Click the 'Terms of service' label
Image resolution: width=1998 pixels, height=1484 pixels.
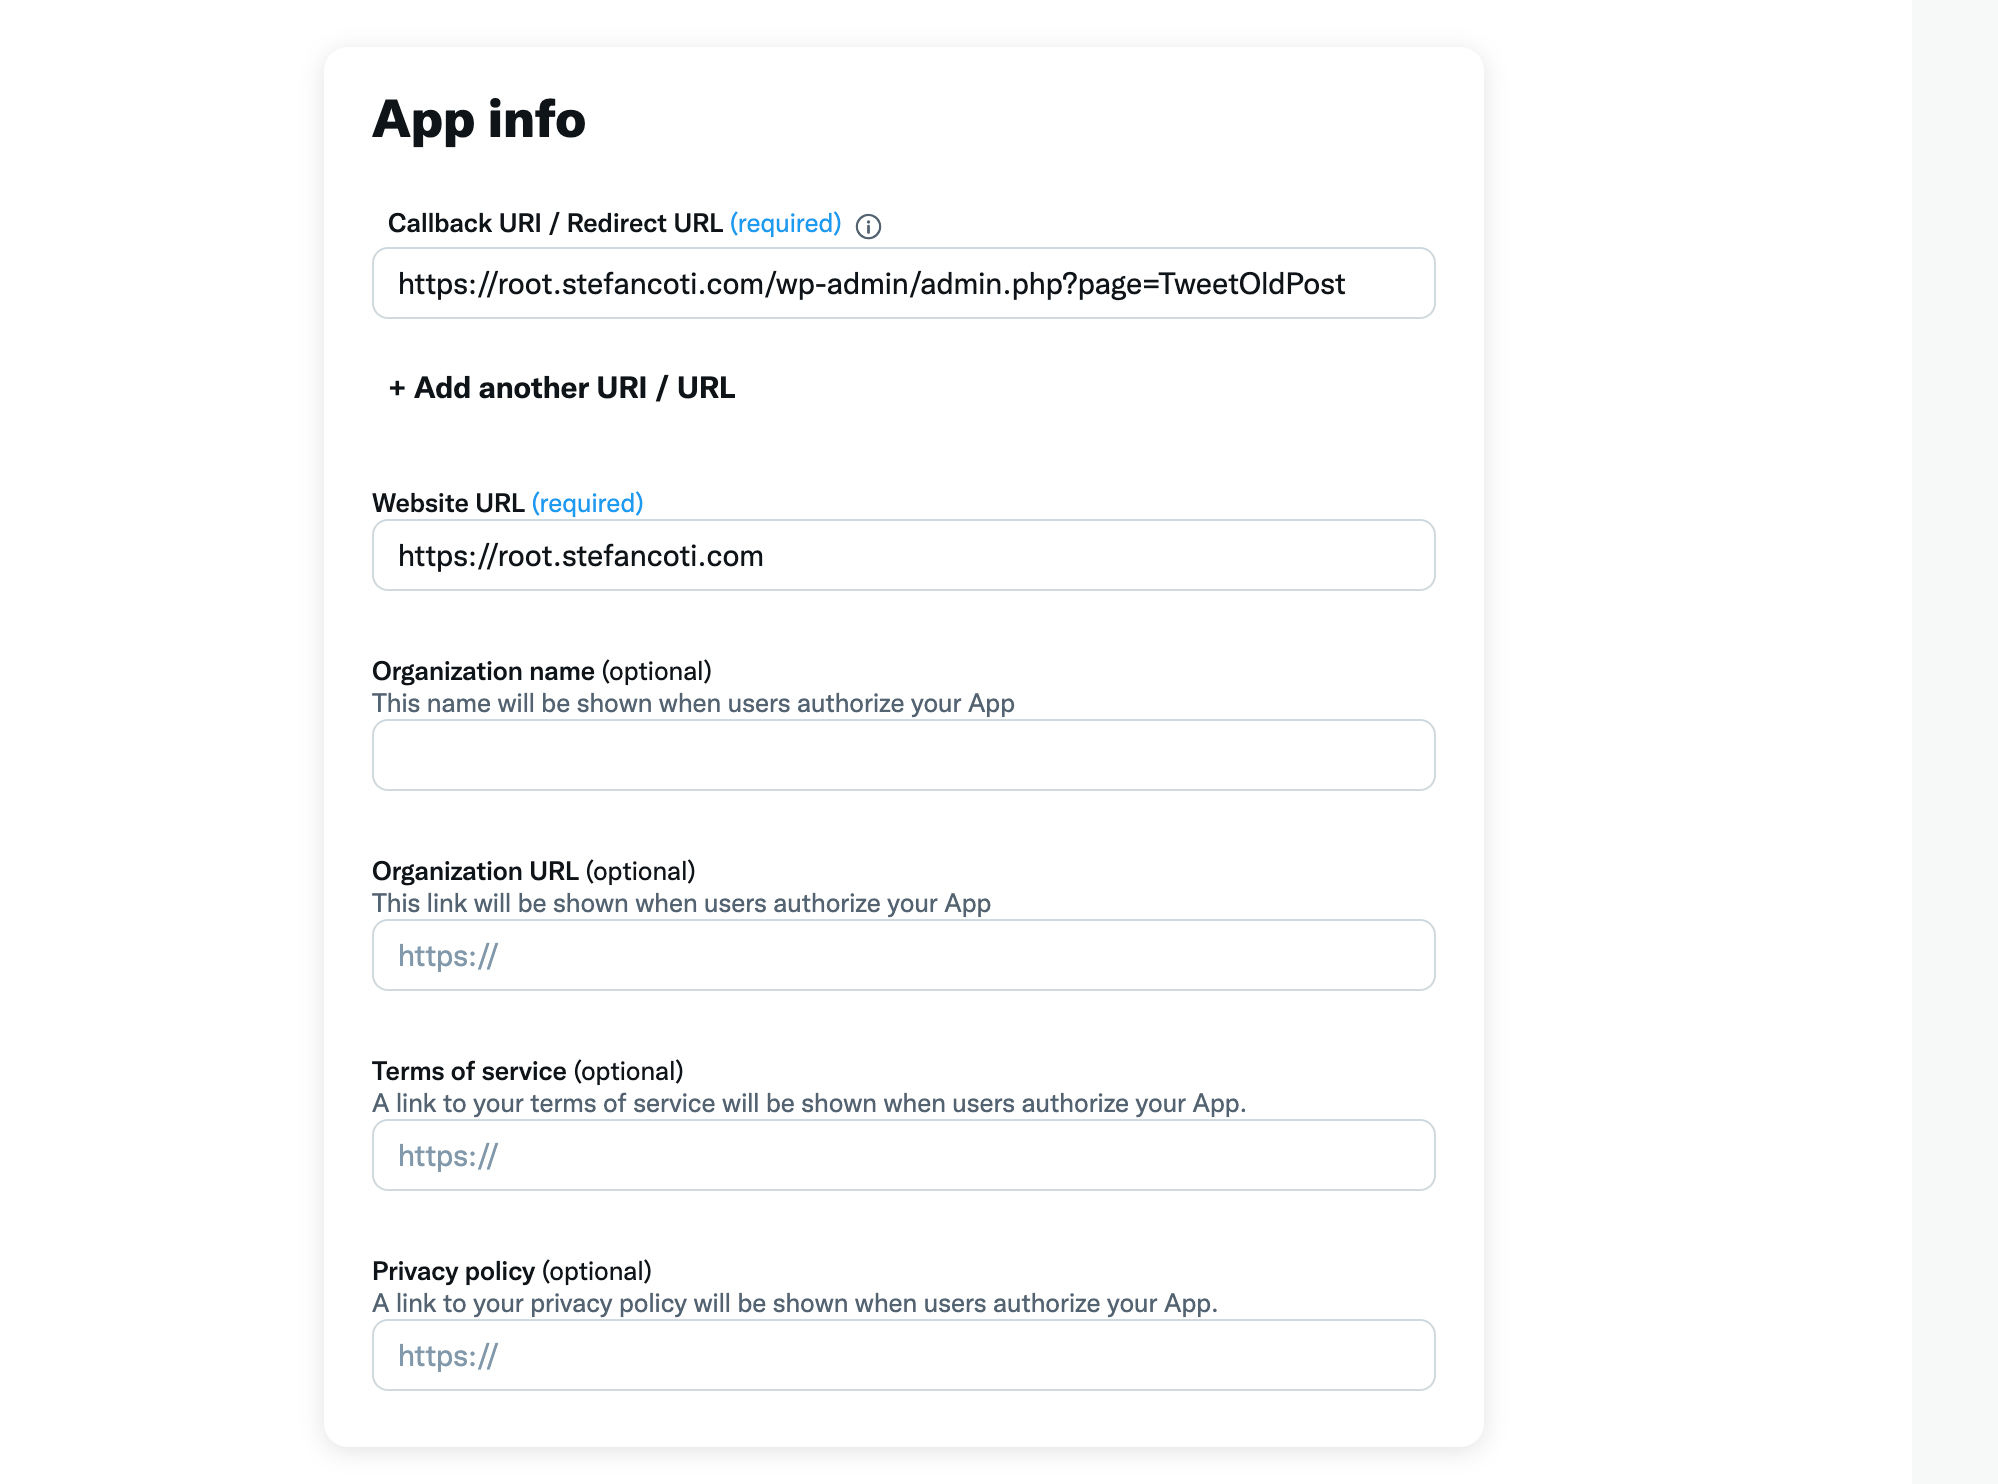469,1071
